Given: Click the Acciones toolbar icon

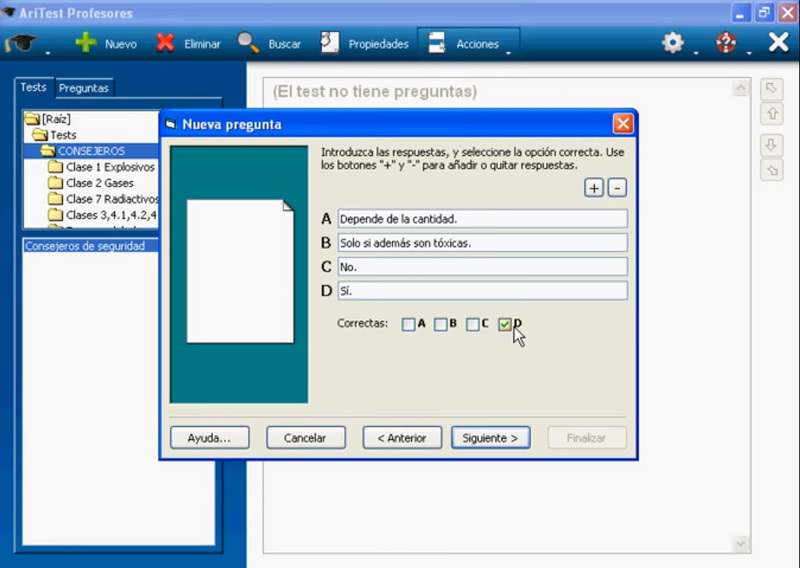Looking at the screenshot, I should [437, 43].
